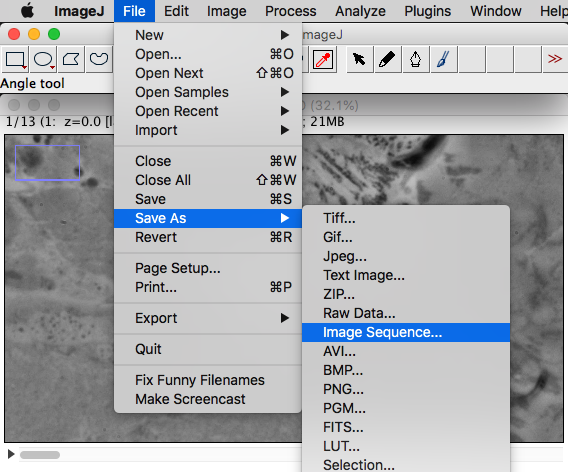Click the blue rectangular selection on image

[x=47, y=163]
